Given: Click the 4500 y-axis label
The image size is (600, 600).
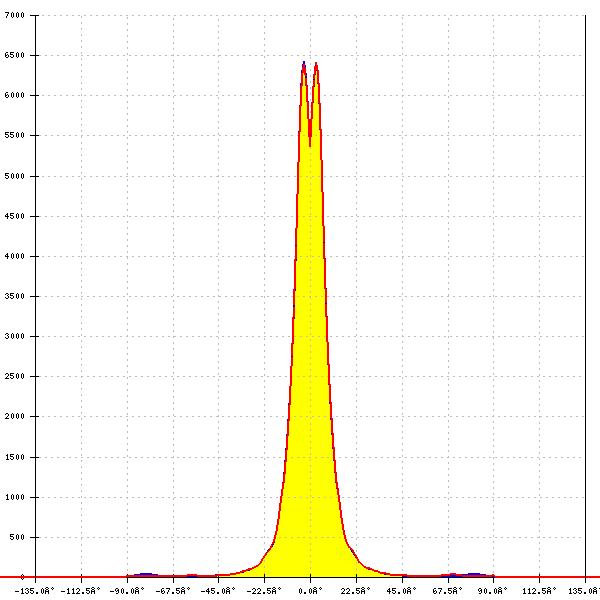Looking at the screenshot, I should point(15,216).
